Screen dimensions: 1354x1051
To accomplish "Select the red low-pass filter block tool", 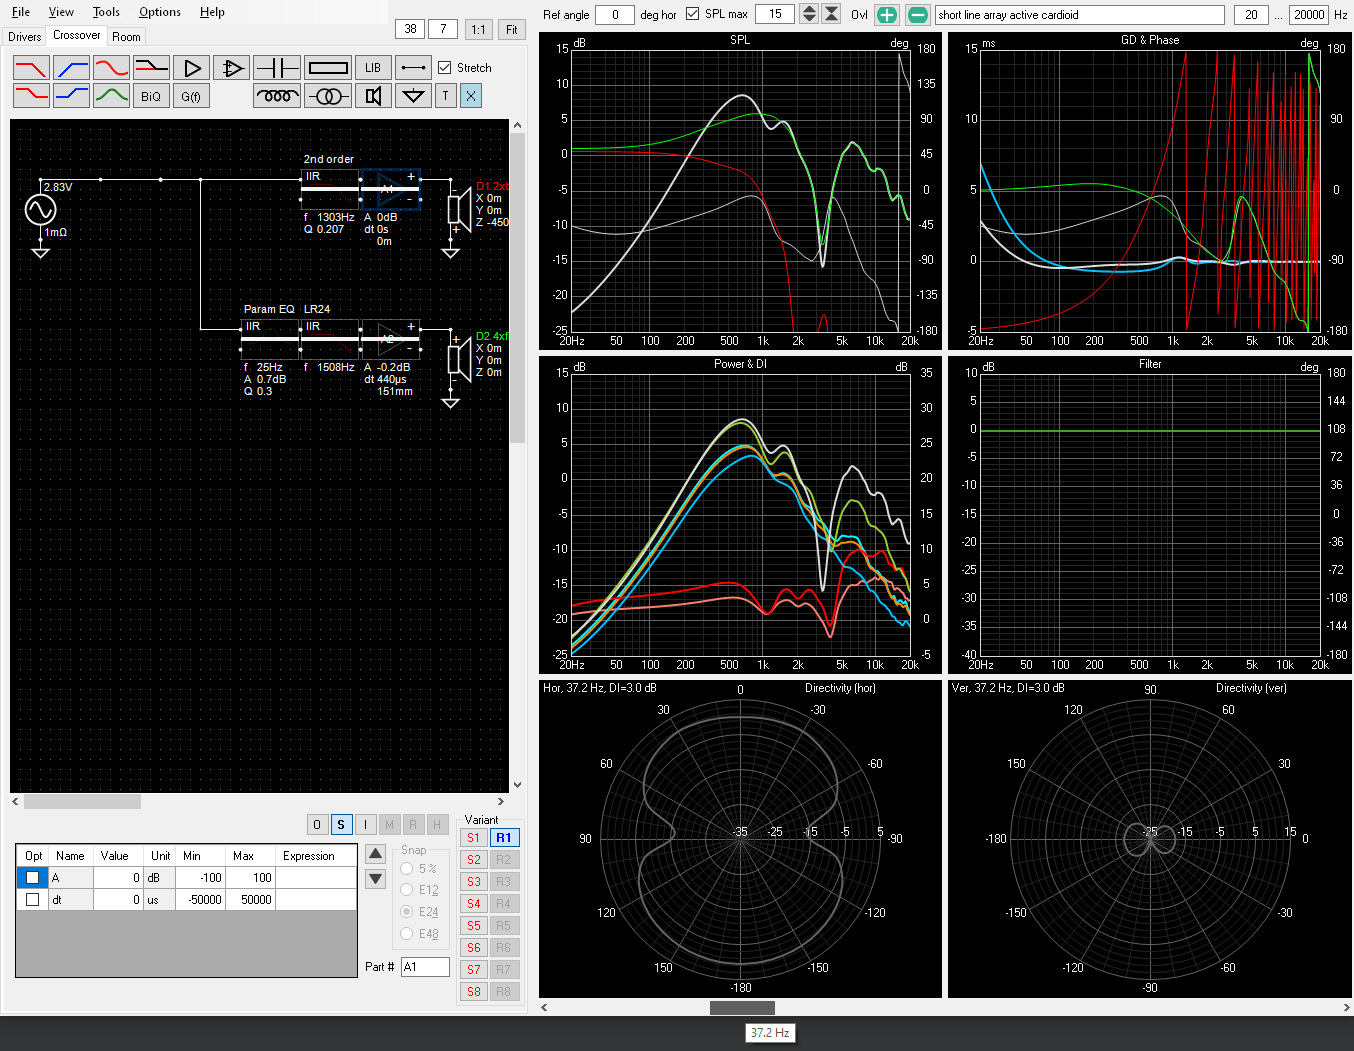I will (31, 68).
